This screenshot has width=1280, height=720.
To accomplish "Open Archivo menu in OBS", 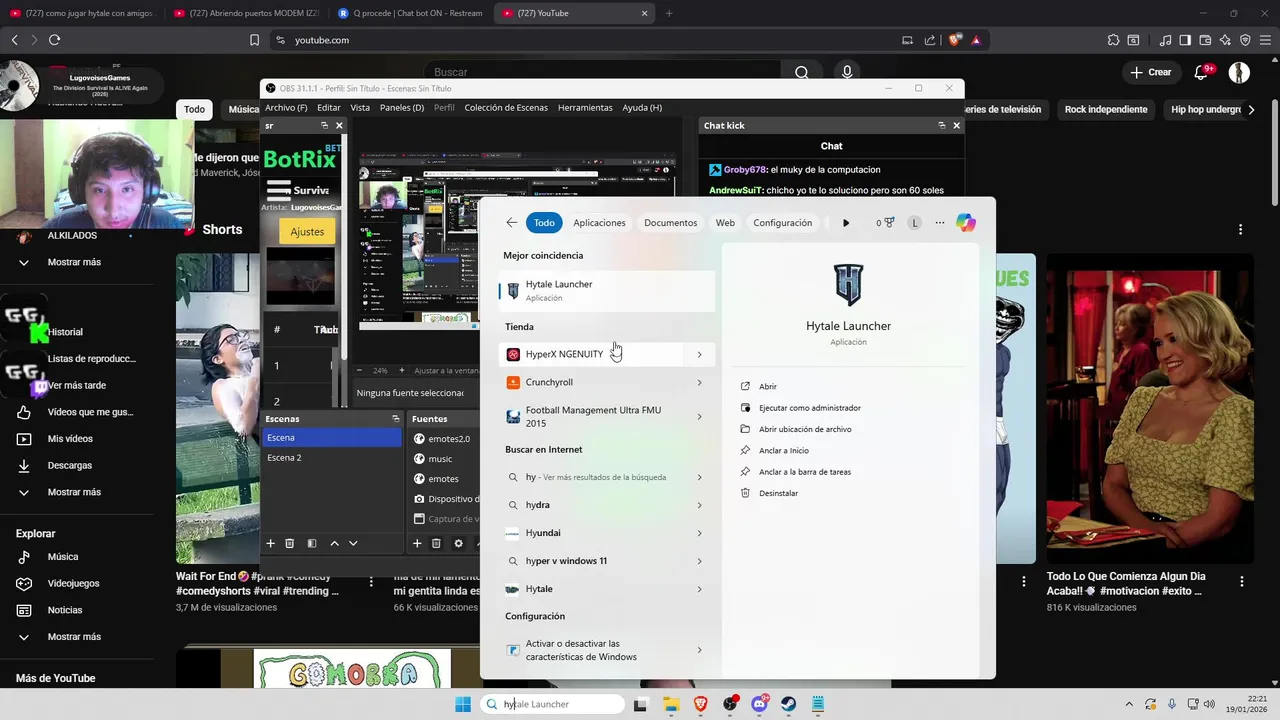I will pyautogui.click(x=286, y=107).
